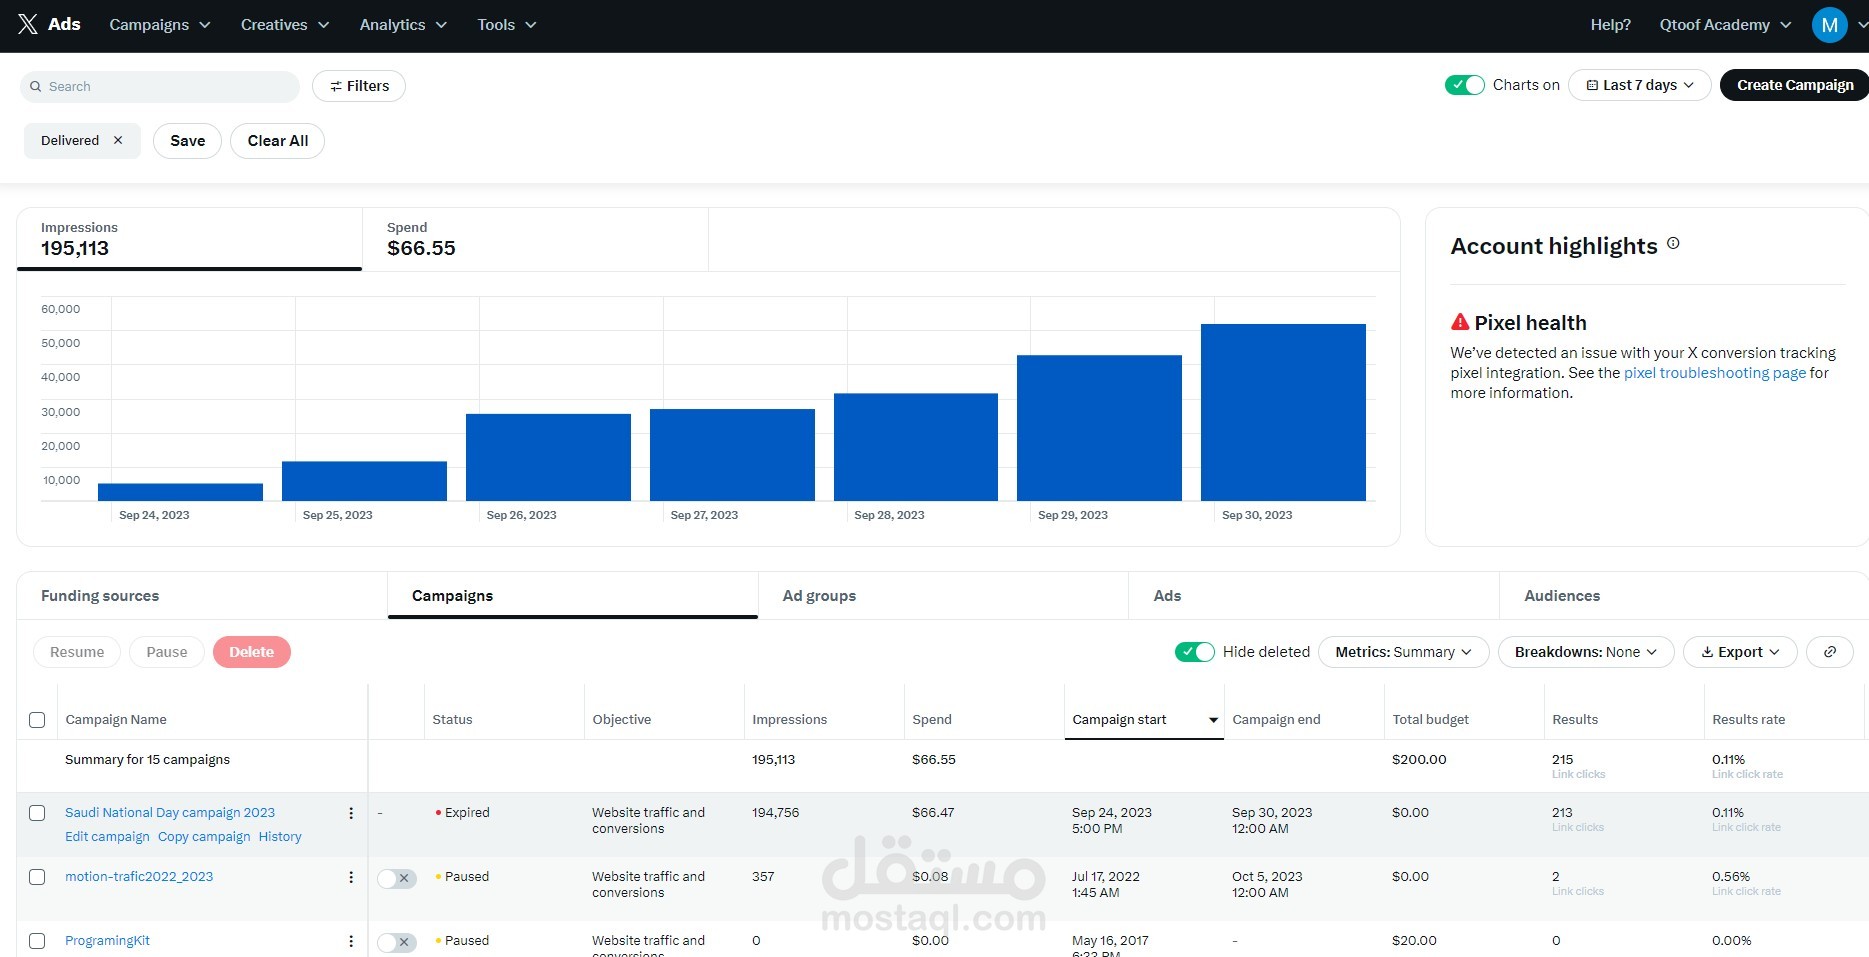
Task: Open the Account highlights info icon
Action: coord(1673,243)
